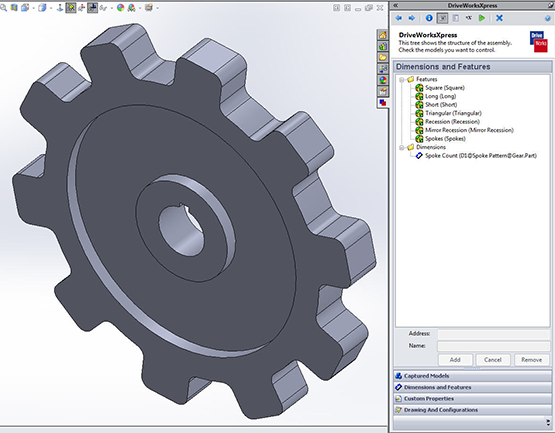Click the blue info icon in DriveWorksXpress
555x433 pixels.
click(x=429, y=18)
